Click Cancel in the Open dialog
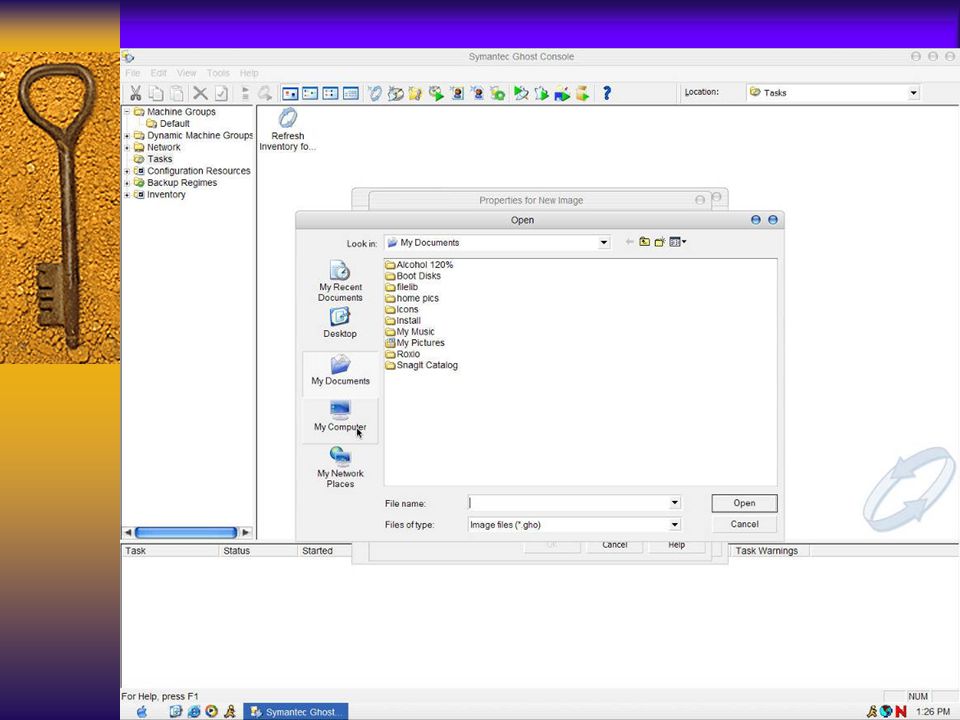The image size is (960, 720). 744,524
